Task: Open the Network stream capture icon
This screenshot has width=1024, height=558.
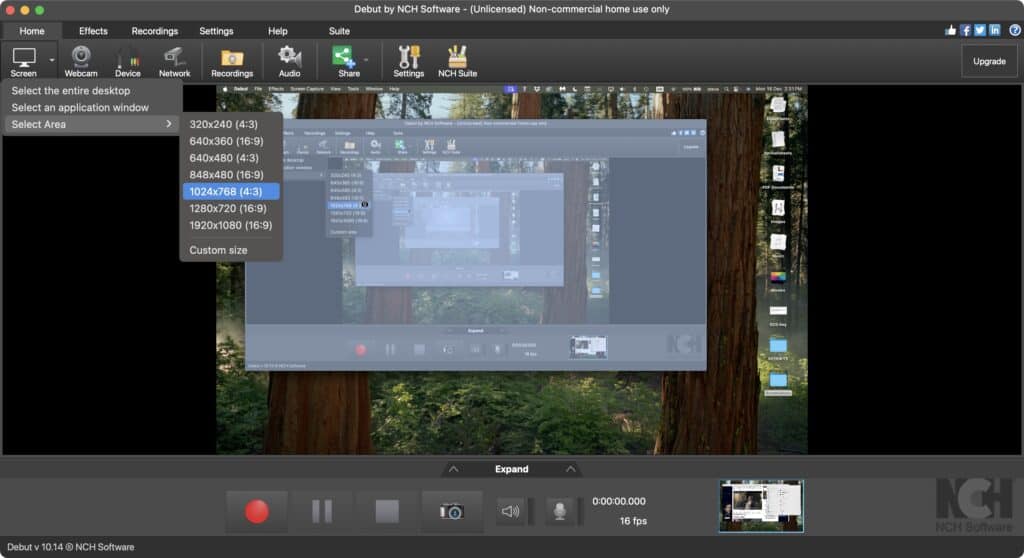Action: (174, 61)
